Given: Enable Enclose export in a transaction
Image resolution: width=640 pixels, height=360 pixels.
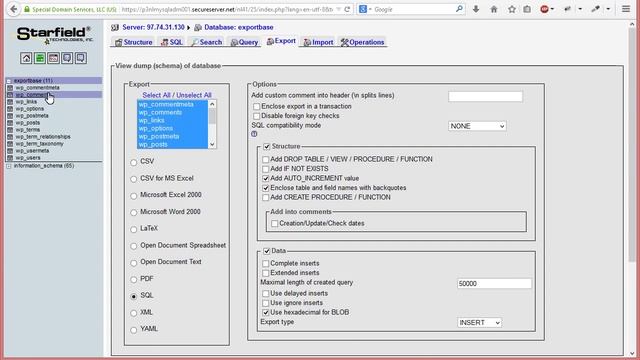Looking at the screenshot, I should pos(256,107).
